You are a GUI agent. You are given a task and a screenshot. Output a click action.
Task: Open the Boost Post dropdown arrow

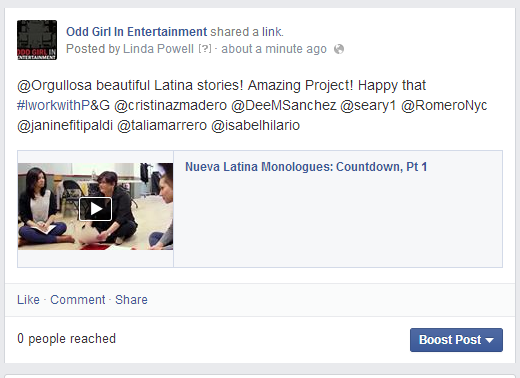pyautogui.click(x=489, y=340)
